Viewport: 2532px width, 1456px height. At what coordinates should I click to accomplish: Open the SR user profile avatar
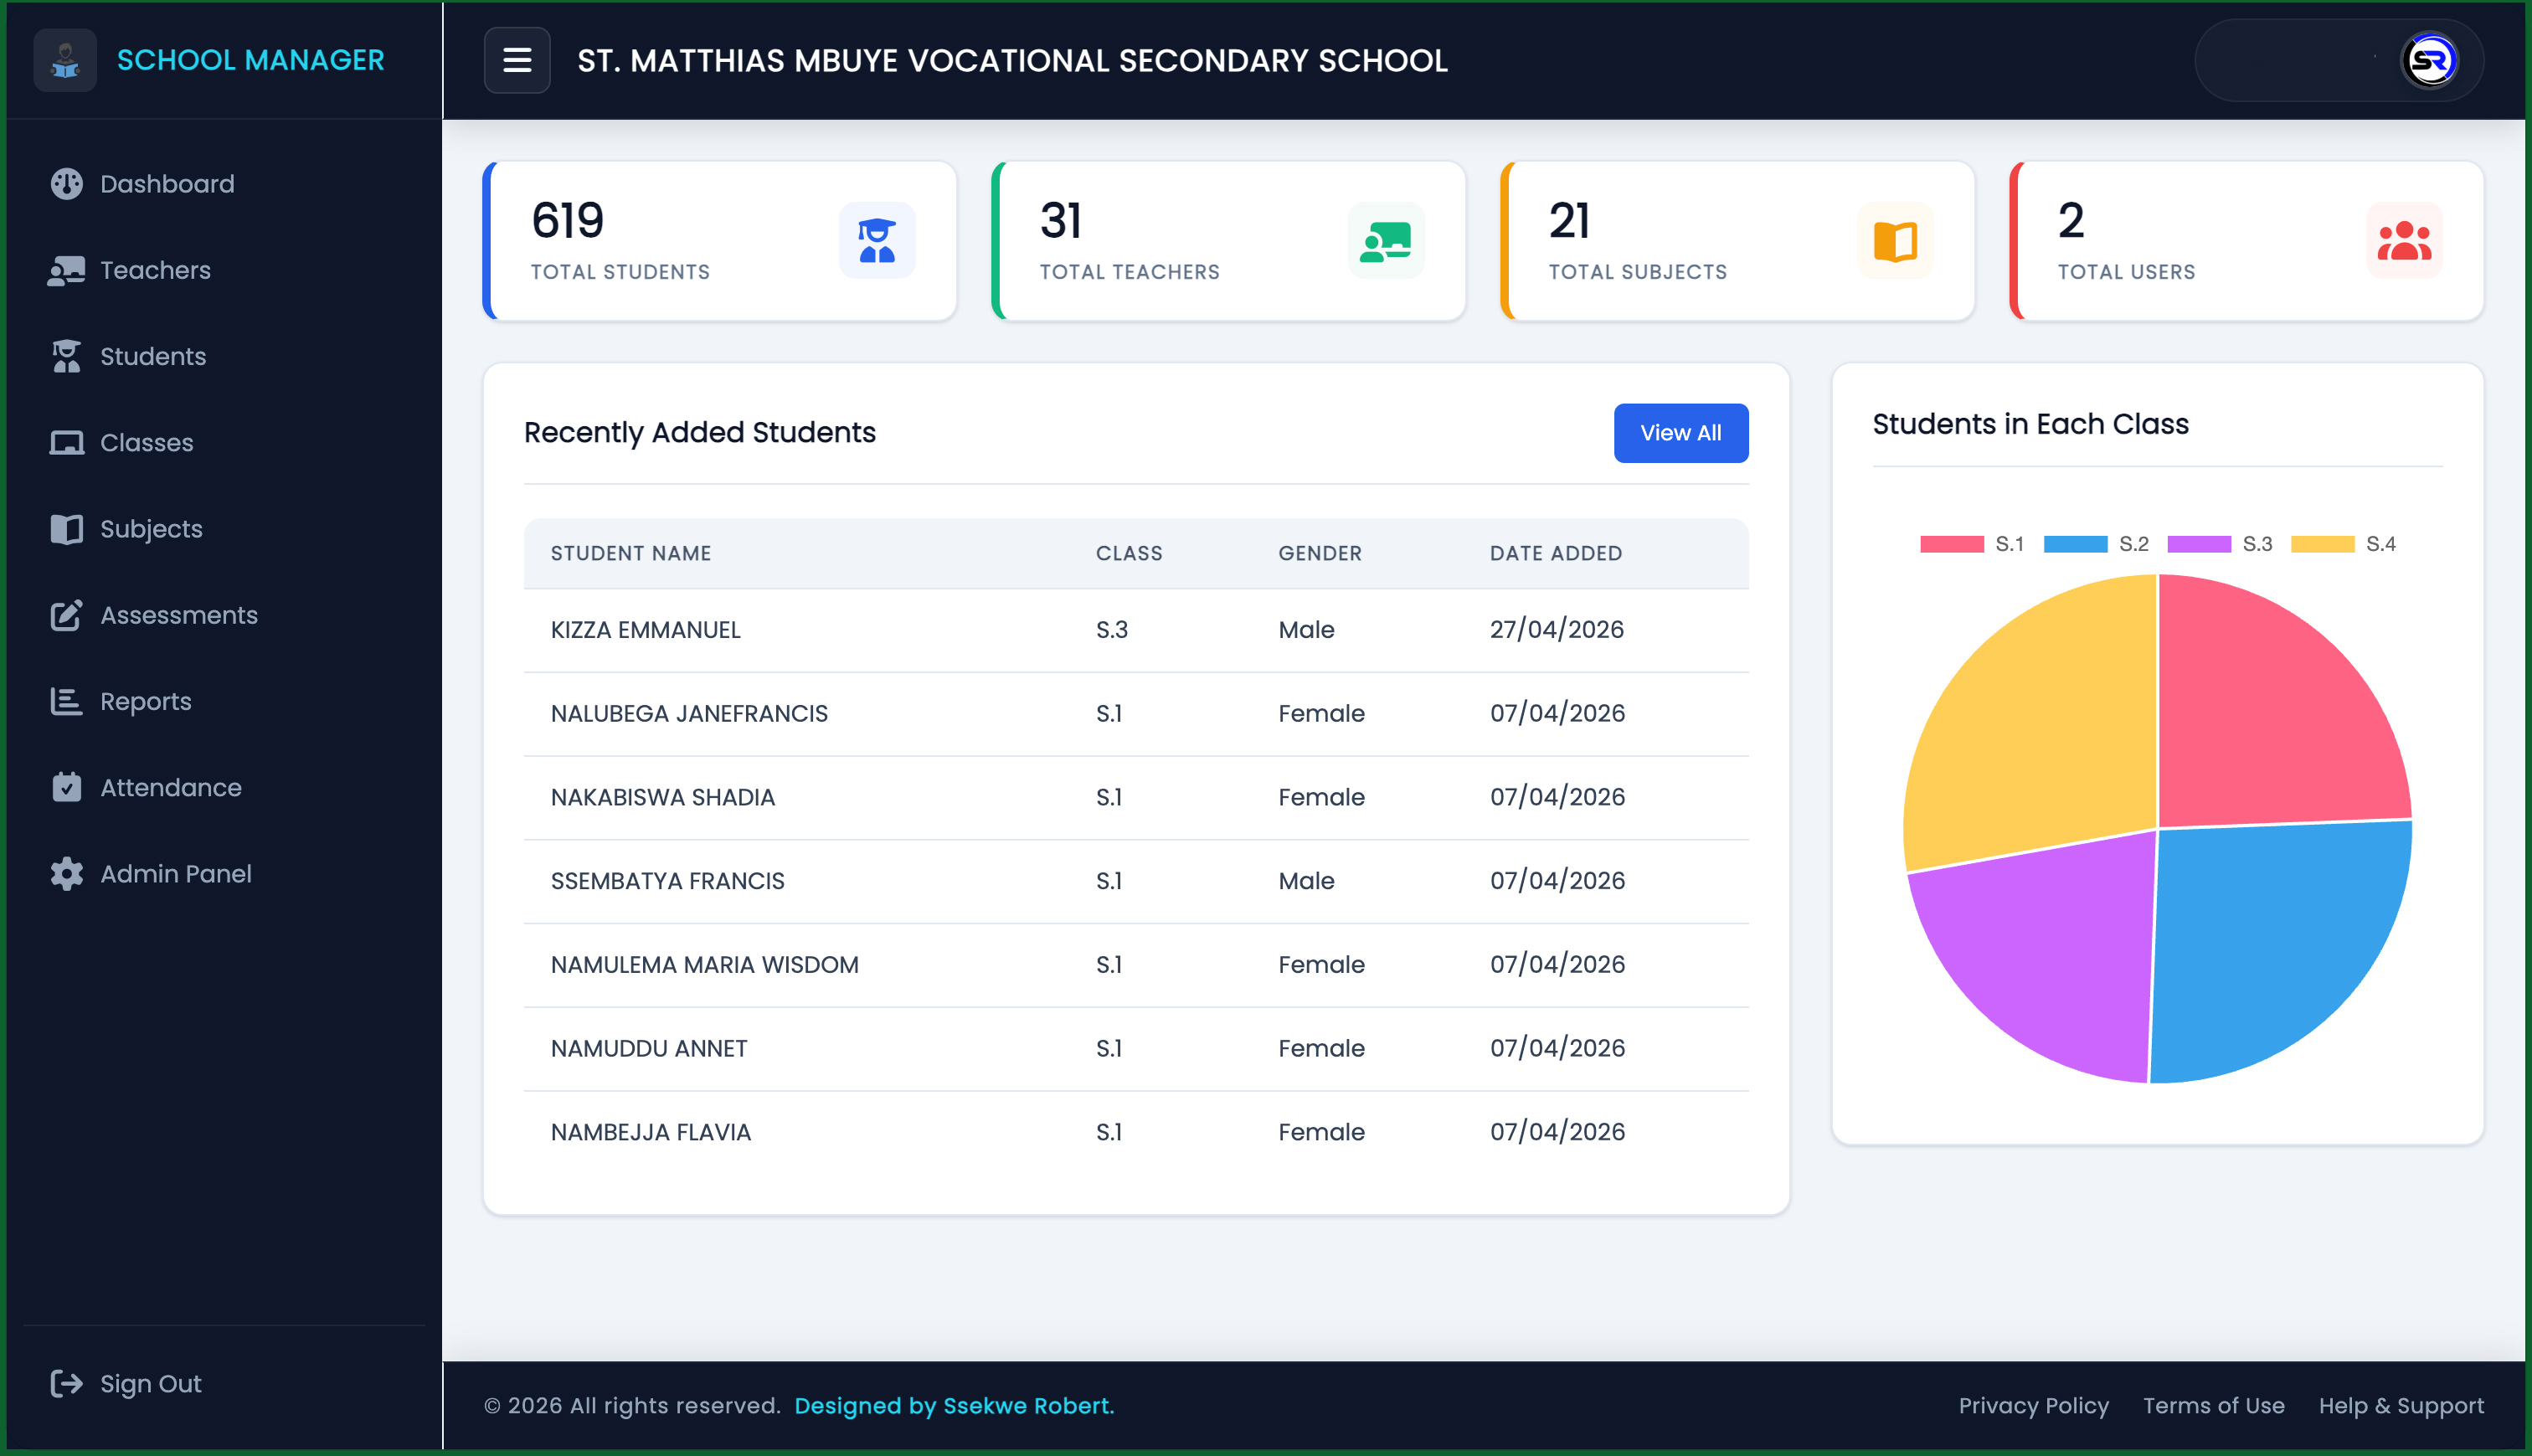(x=2430, y=61)
